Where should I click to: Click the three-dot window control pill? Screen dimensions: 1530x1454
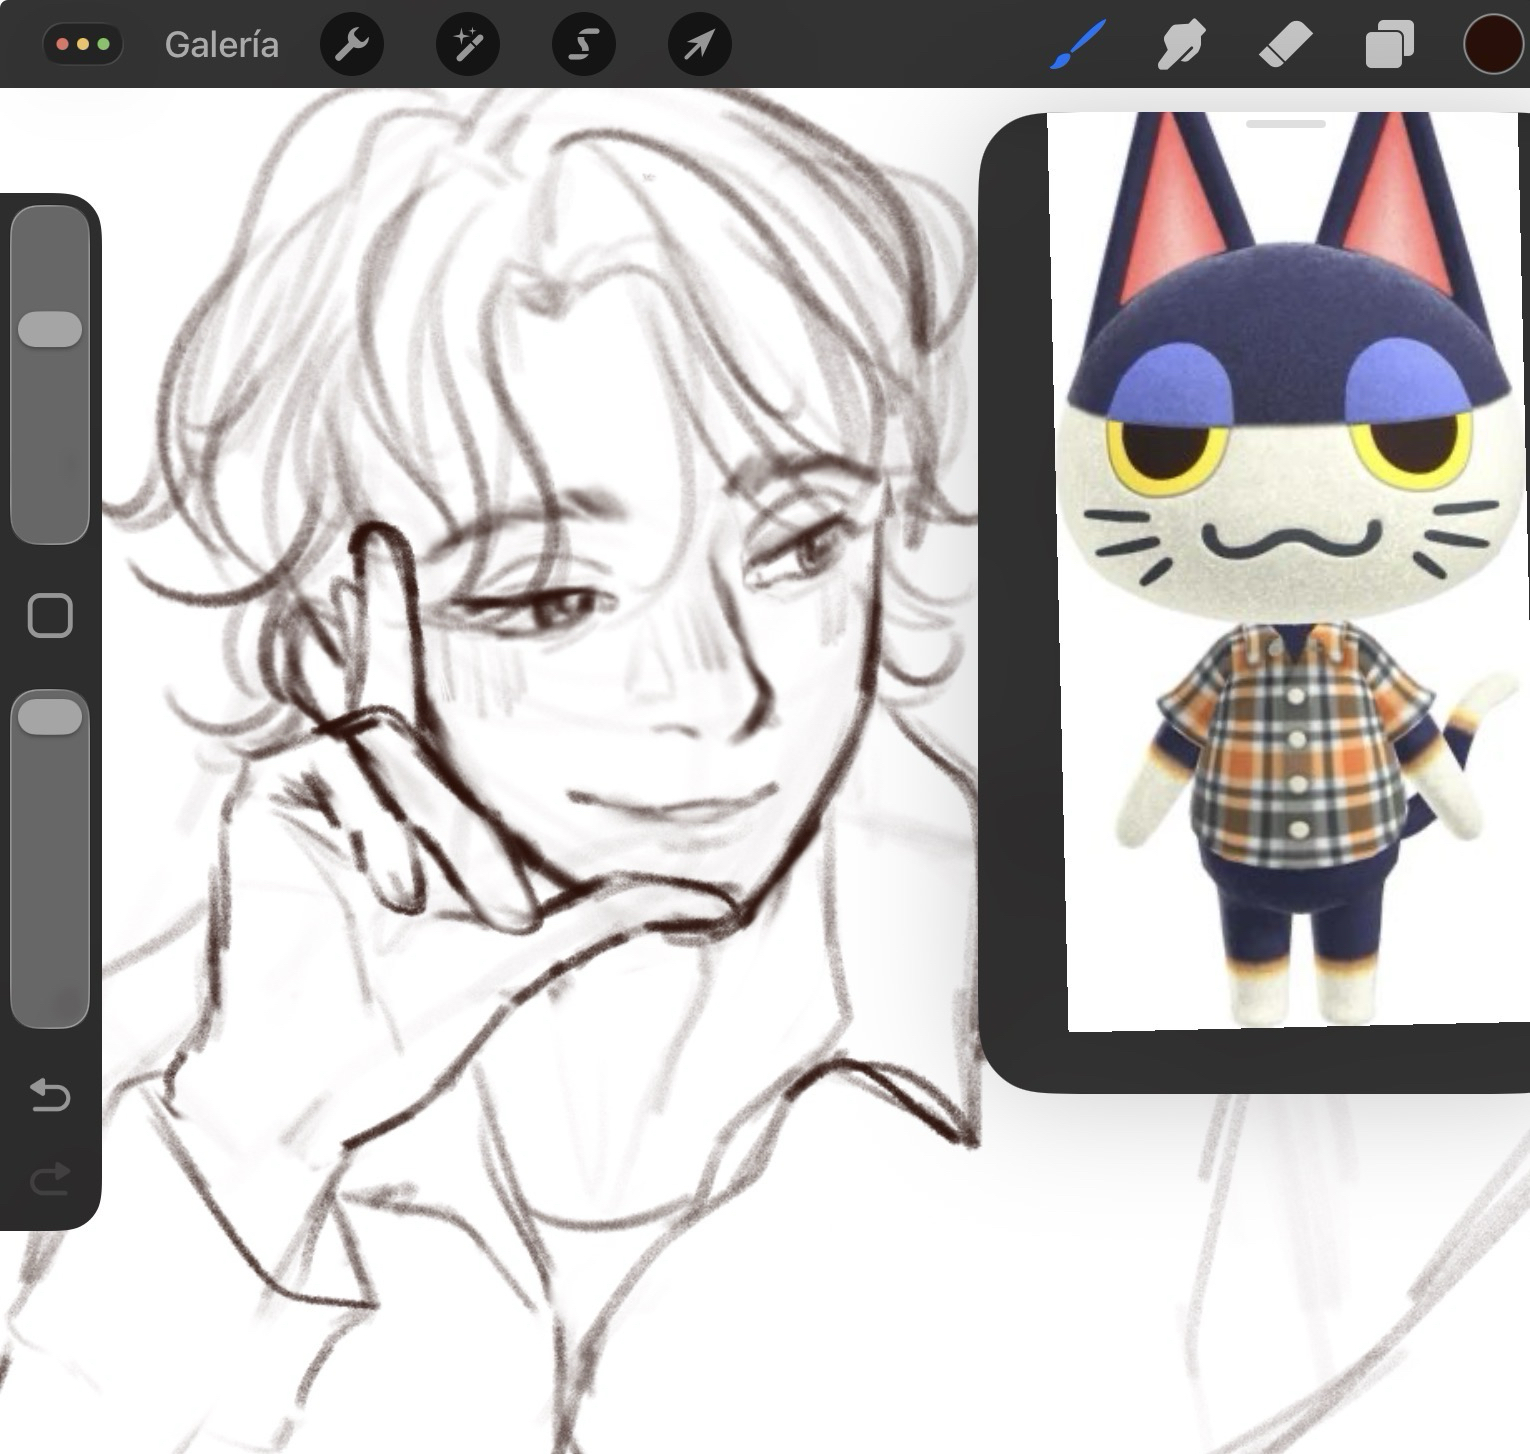(x=83, y=45)
